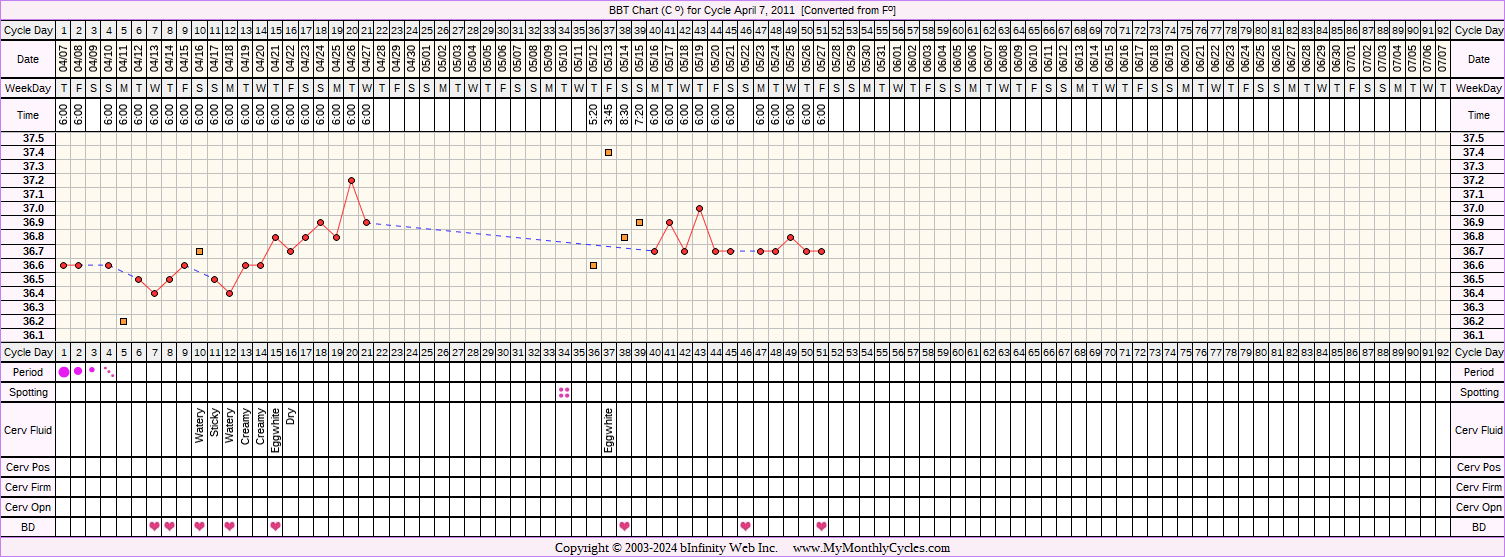Click the Eggwhite entry on cycle day 37
This screenshot has height=557, width=1505.
coord(609,430)
